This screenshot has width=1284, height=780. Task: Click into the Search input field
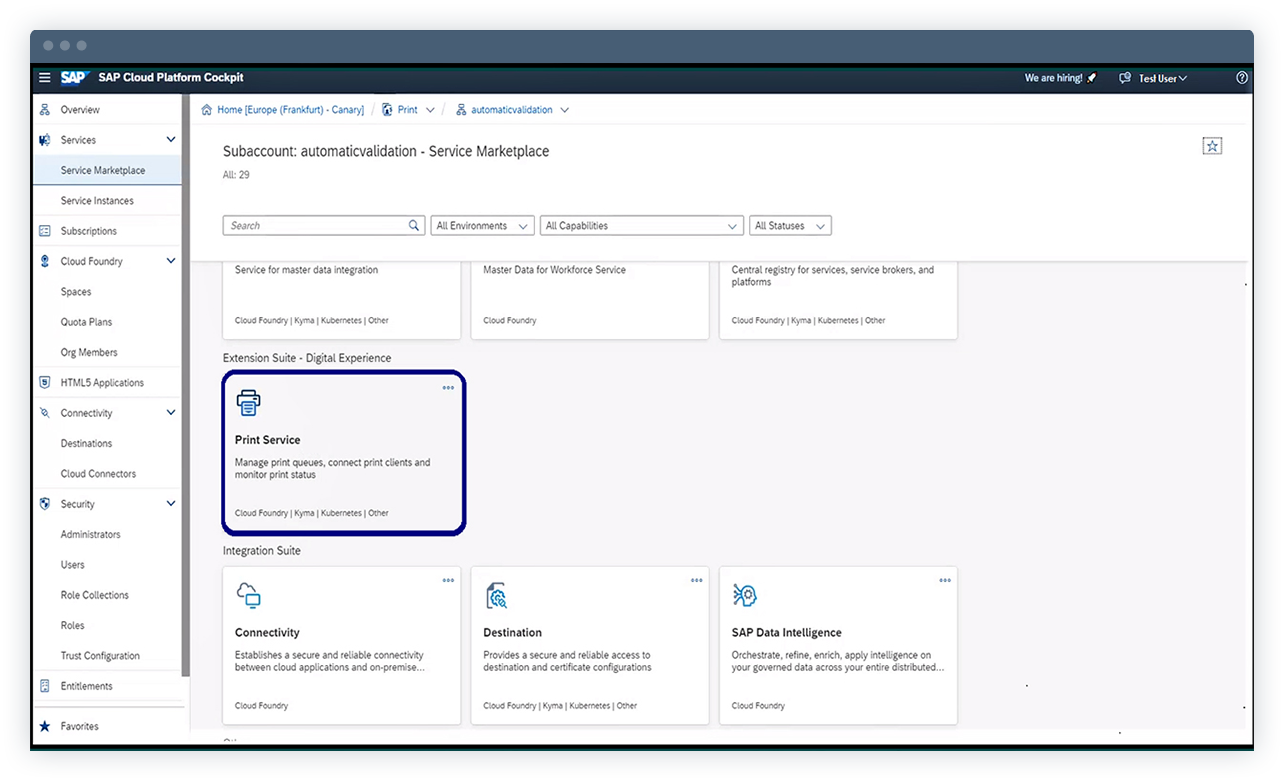tap(315, 226)
